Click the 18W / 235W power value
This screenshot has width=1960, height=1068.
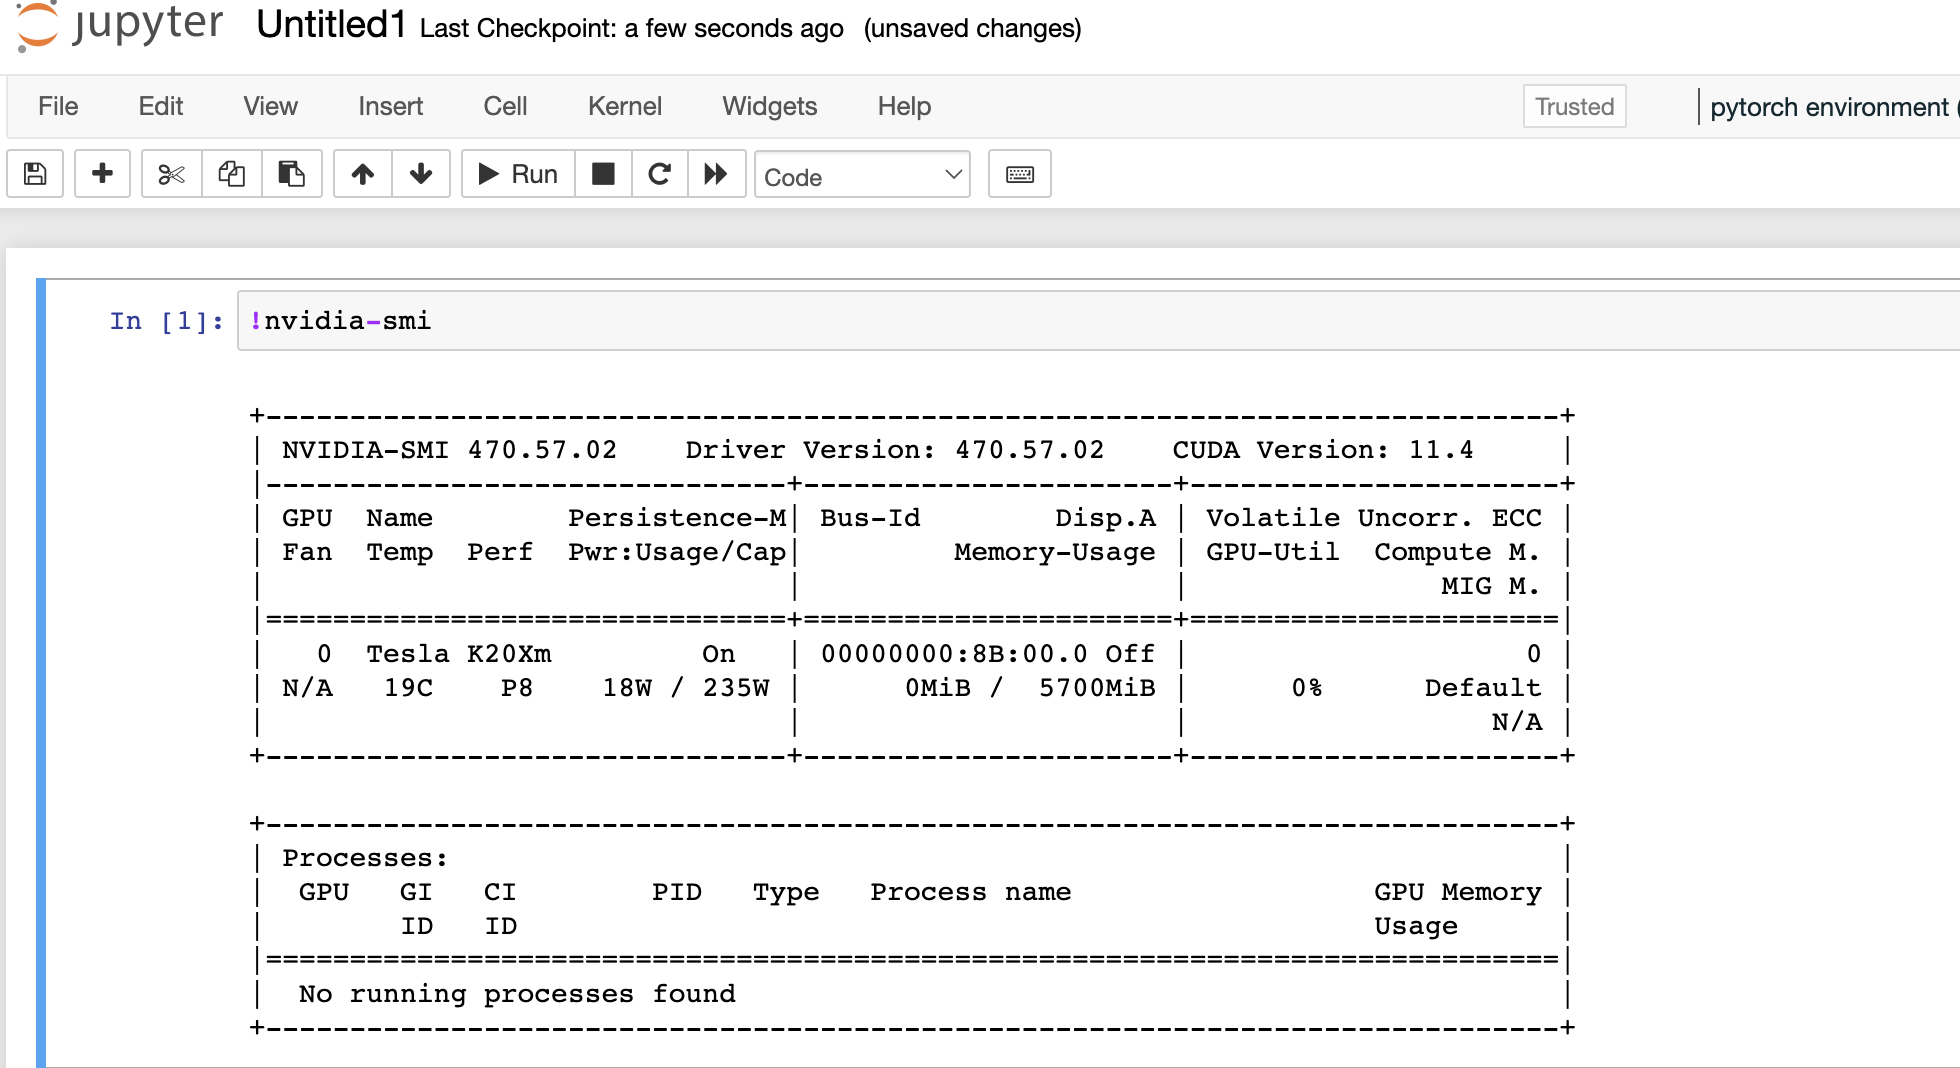coord(686,688)
